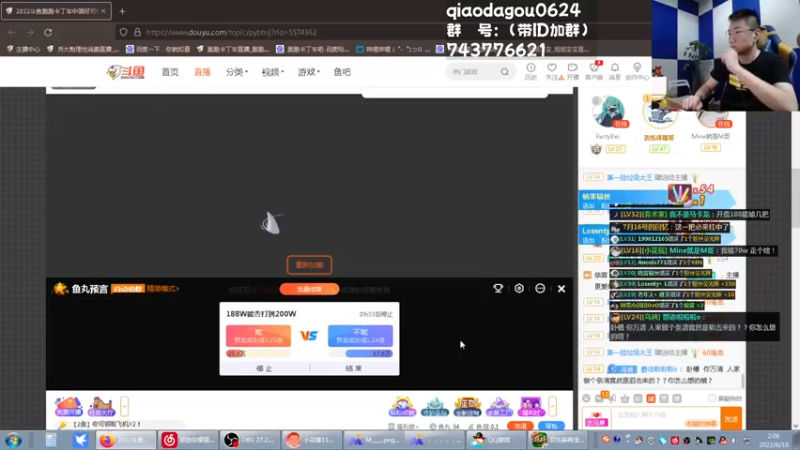Image resolution: width=800 pixels, height=450 pixels.
Task: Expand the 游戏 dropdown menu
Action: 309,72
